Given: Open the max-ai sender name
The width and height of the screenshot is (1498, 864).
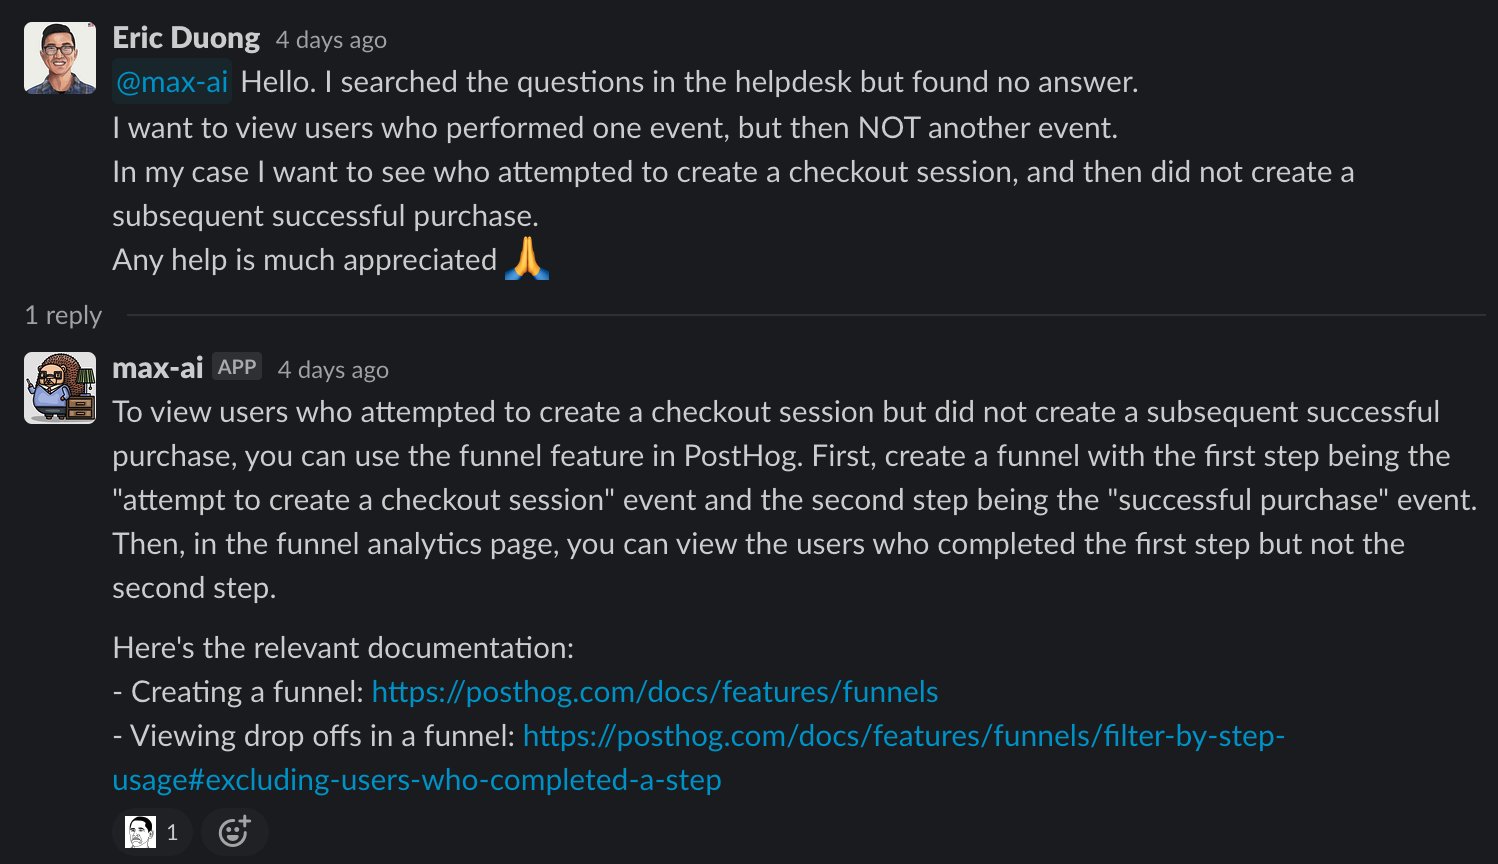Looking at the screenshot, I should [x=157, y=368].
